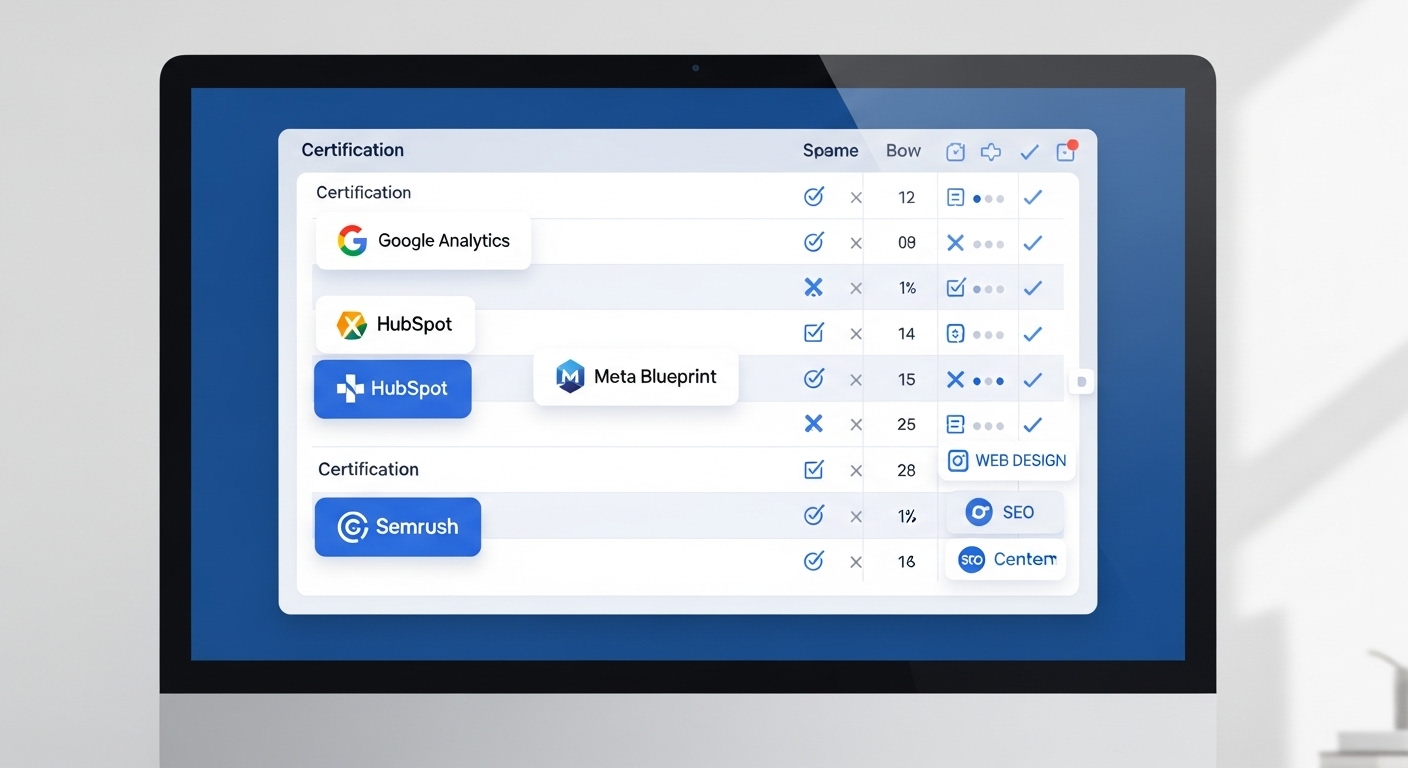Image resolution: width=1408 pixels, height=768 pixels.
Task: Click the Centem tag
Action: [1006, 560]
